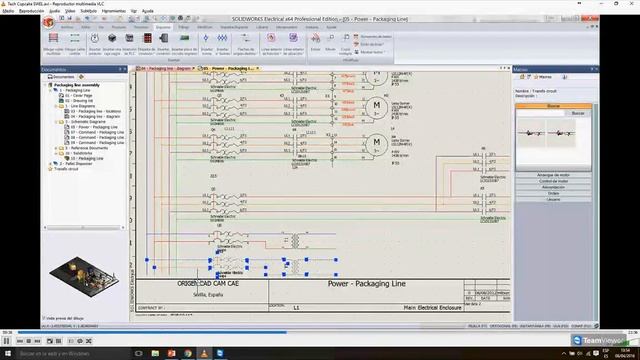Click the Buscar button in Macros panel

tap(578, 113)
